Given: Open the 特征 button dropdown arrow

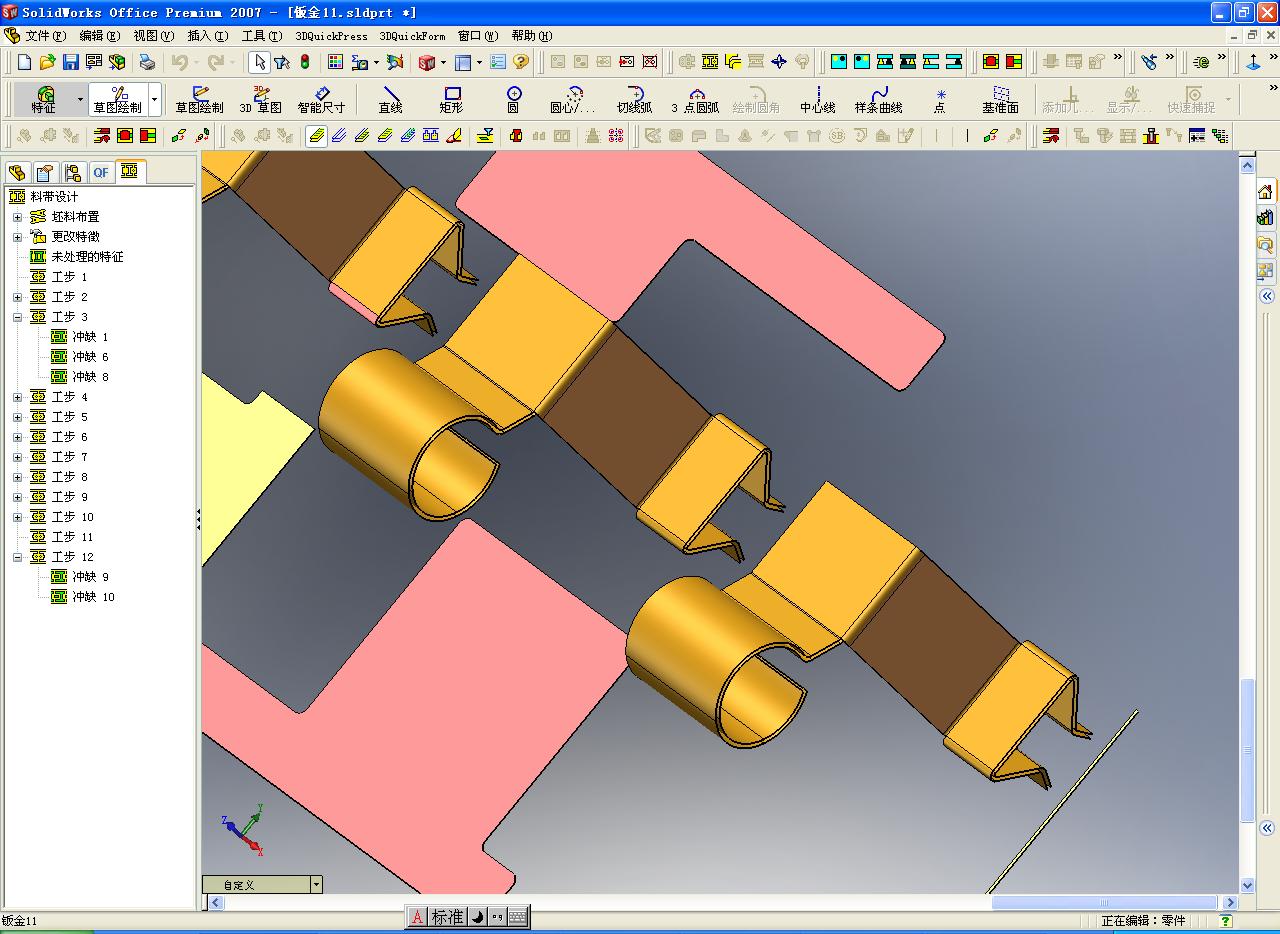Looking at the screenshot, I should point(79,100).
